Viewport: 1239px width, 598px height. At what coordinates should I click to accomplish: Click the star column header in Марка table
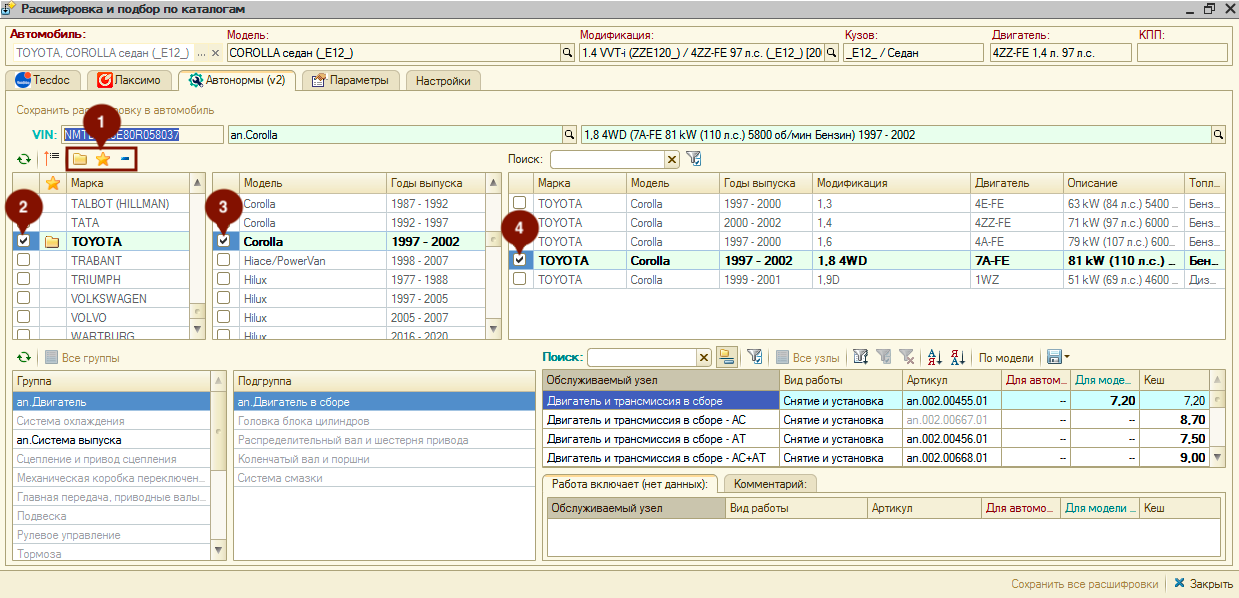(x=53, y=183)
